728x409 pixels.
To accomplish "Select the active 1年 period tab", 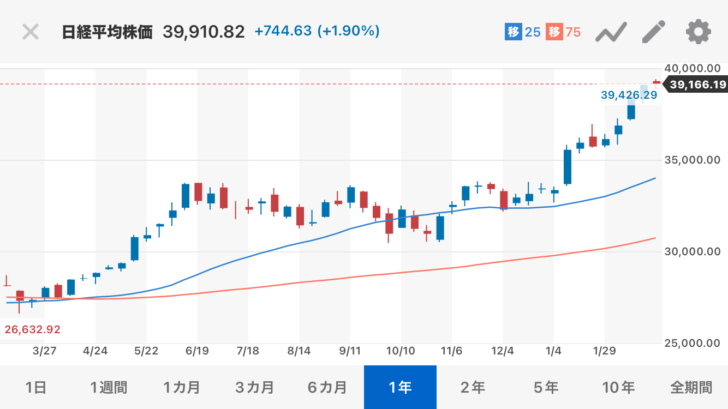I will [x=400, y=387].
